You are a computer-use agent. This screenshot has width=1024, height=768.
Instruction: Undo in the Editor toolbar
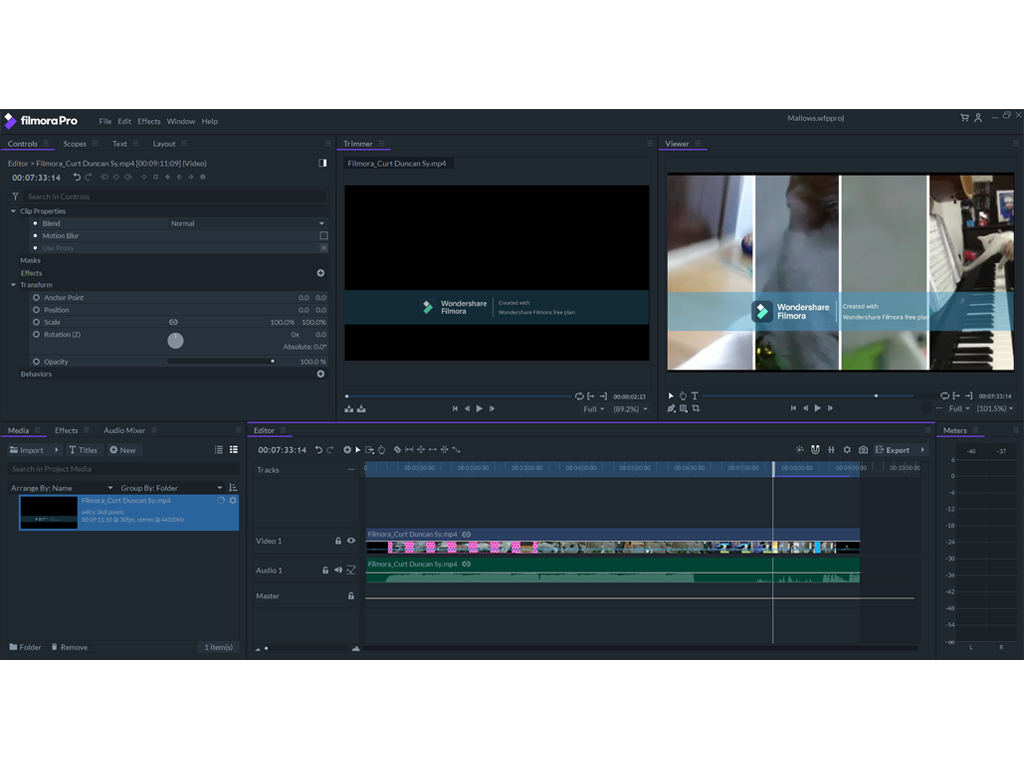click(319, 449)
